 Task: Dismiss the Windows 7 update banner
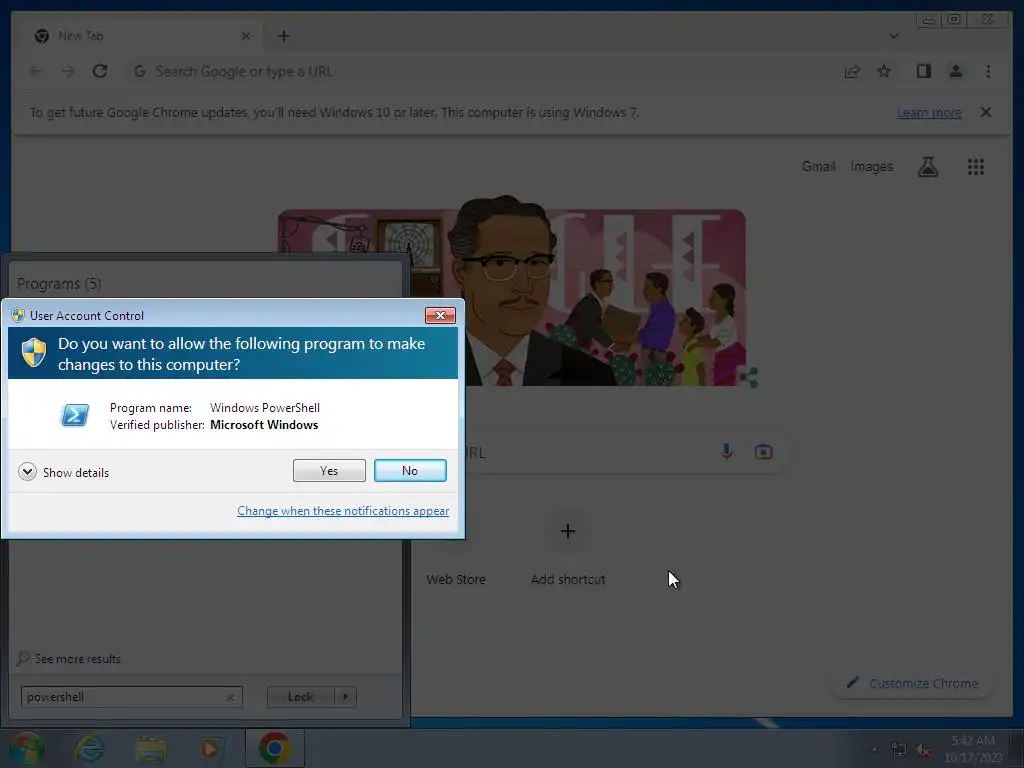click(x=985, y=112)
